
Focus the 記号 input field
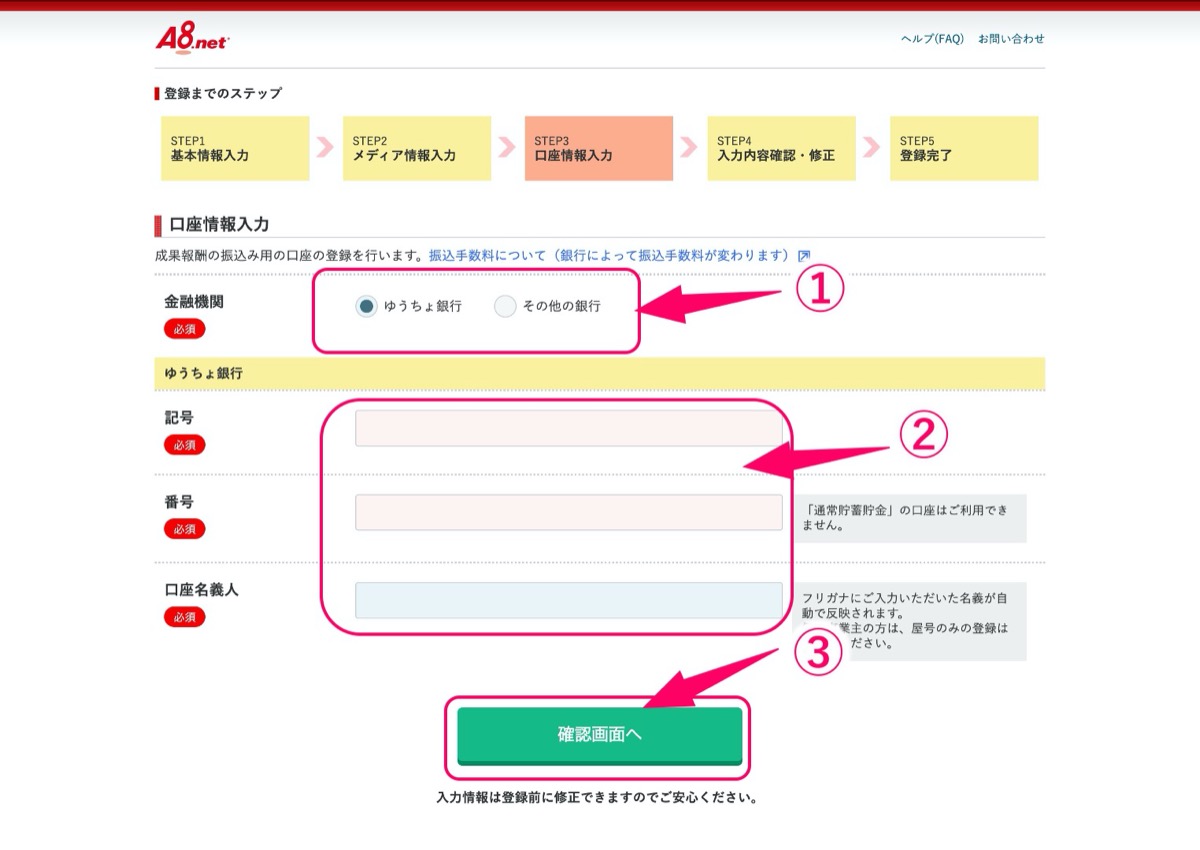pos(569,428)
